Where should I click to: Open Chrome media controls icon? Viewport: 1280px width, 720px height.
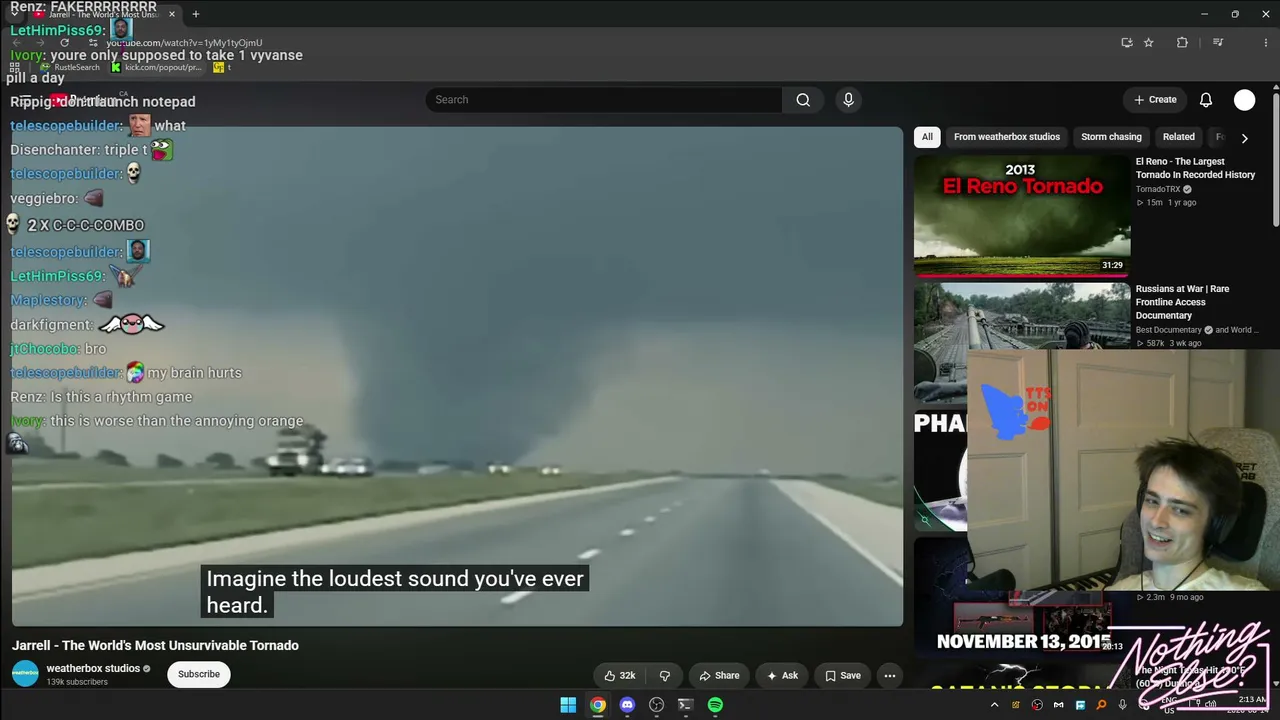tap(1218, 43)
